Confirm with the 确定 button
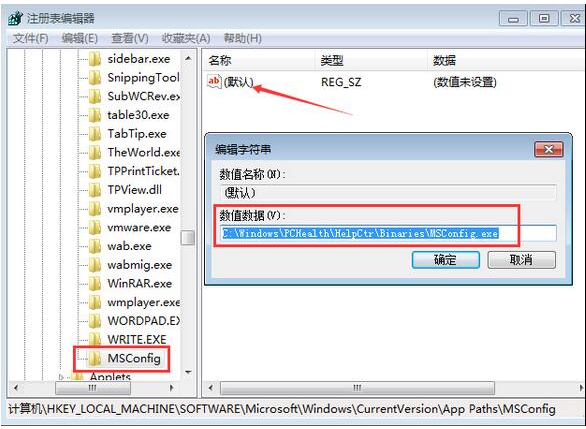 tap(445, 260)
